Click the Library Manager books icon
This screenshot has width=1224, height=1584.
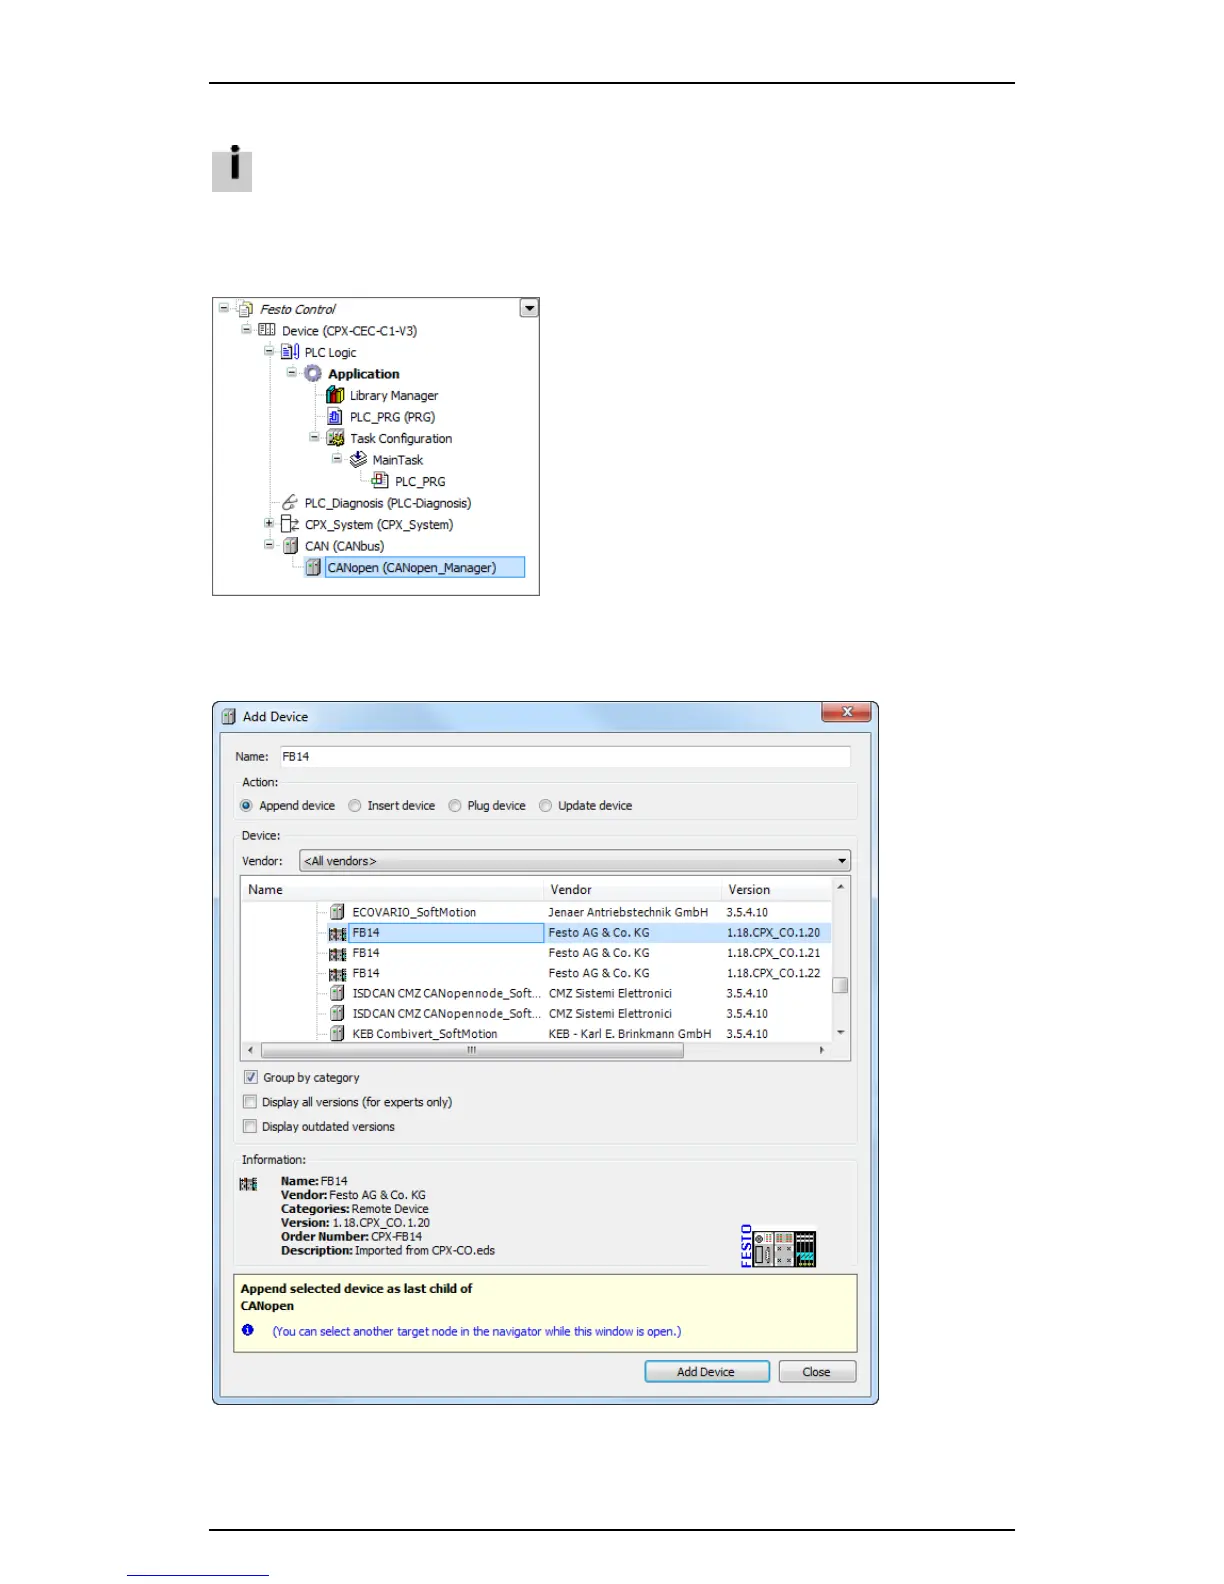point(335,395)
